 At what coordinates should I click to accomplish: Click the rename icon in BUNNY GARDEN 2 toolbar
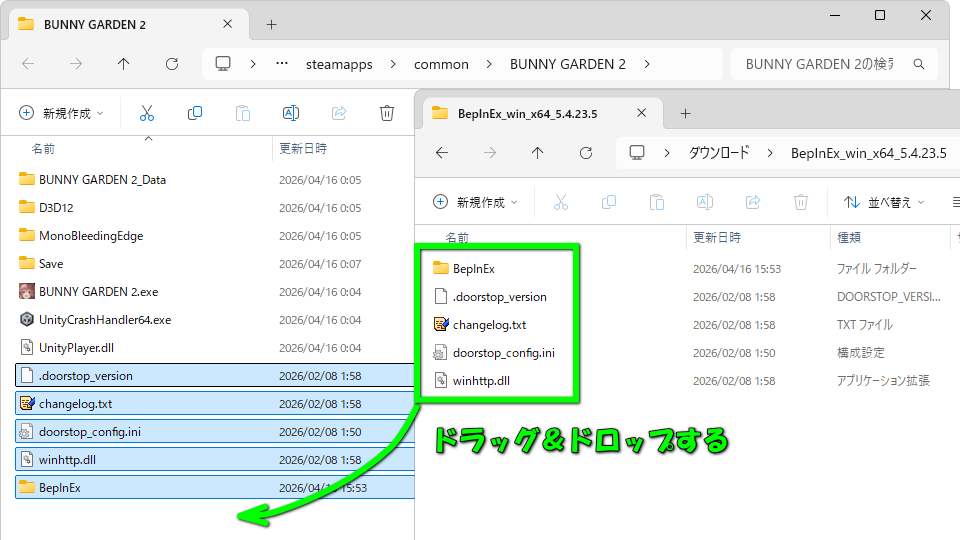291,113
